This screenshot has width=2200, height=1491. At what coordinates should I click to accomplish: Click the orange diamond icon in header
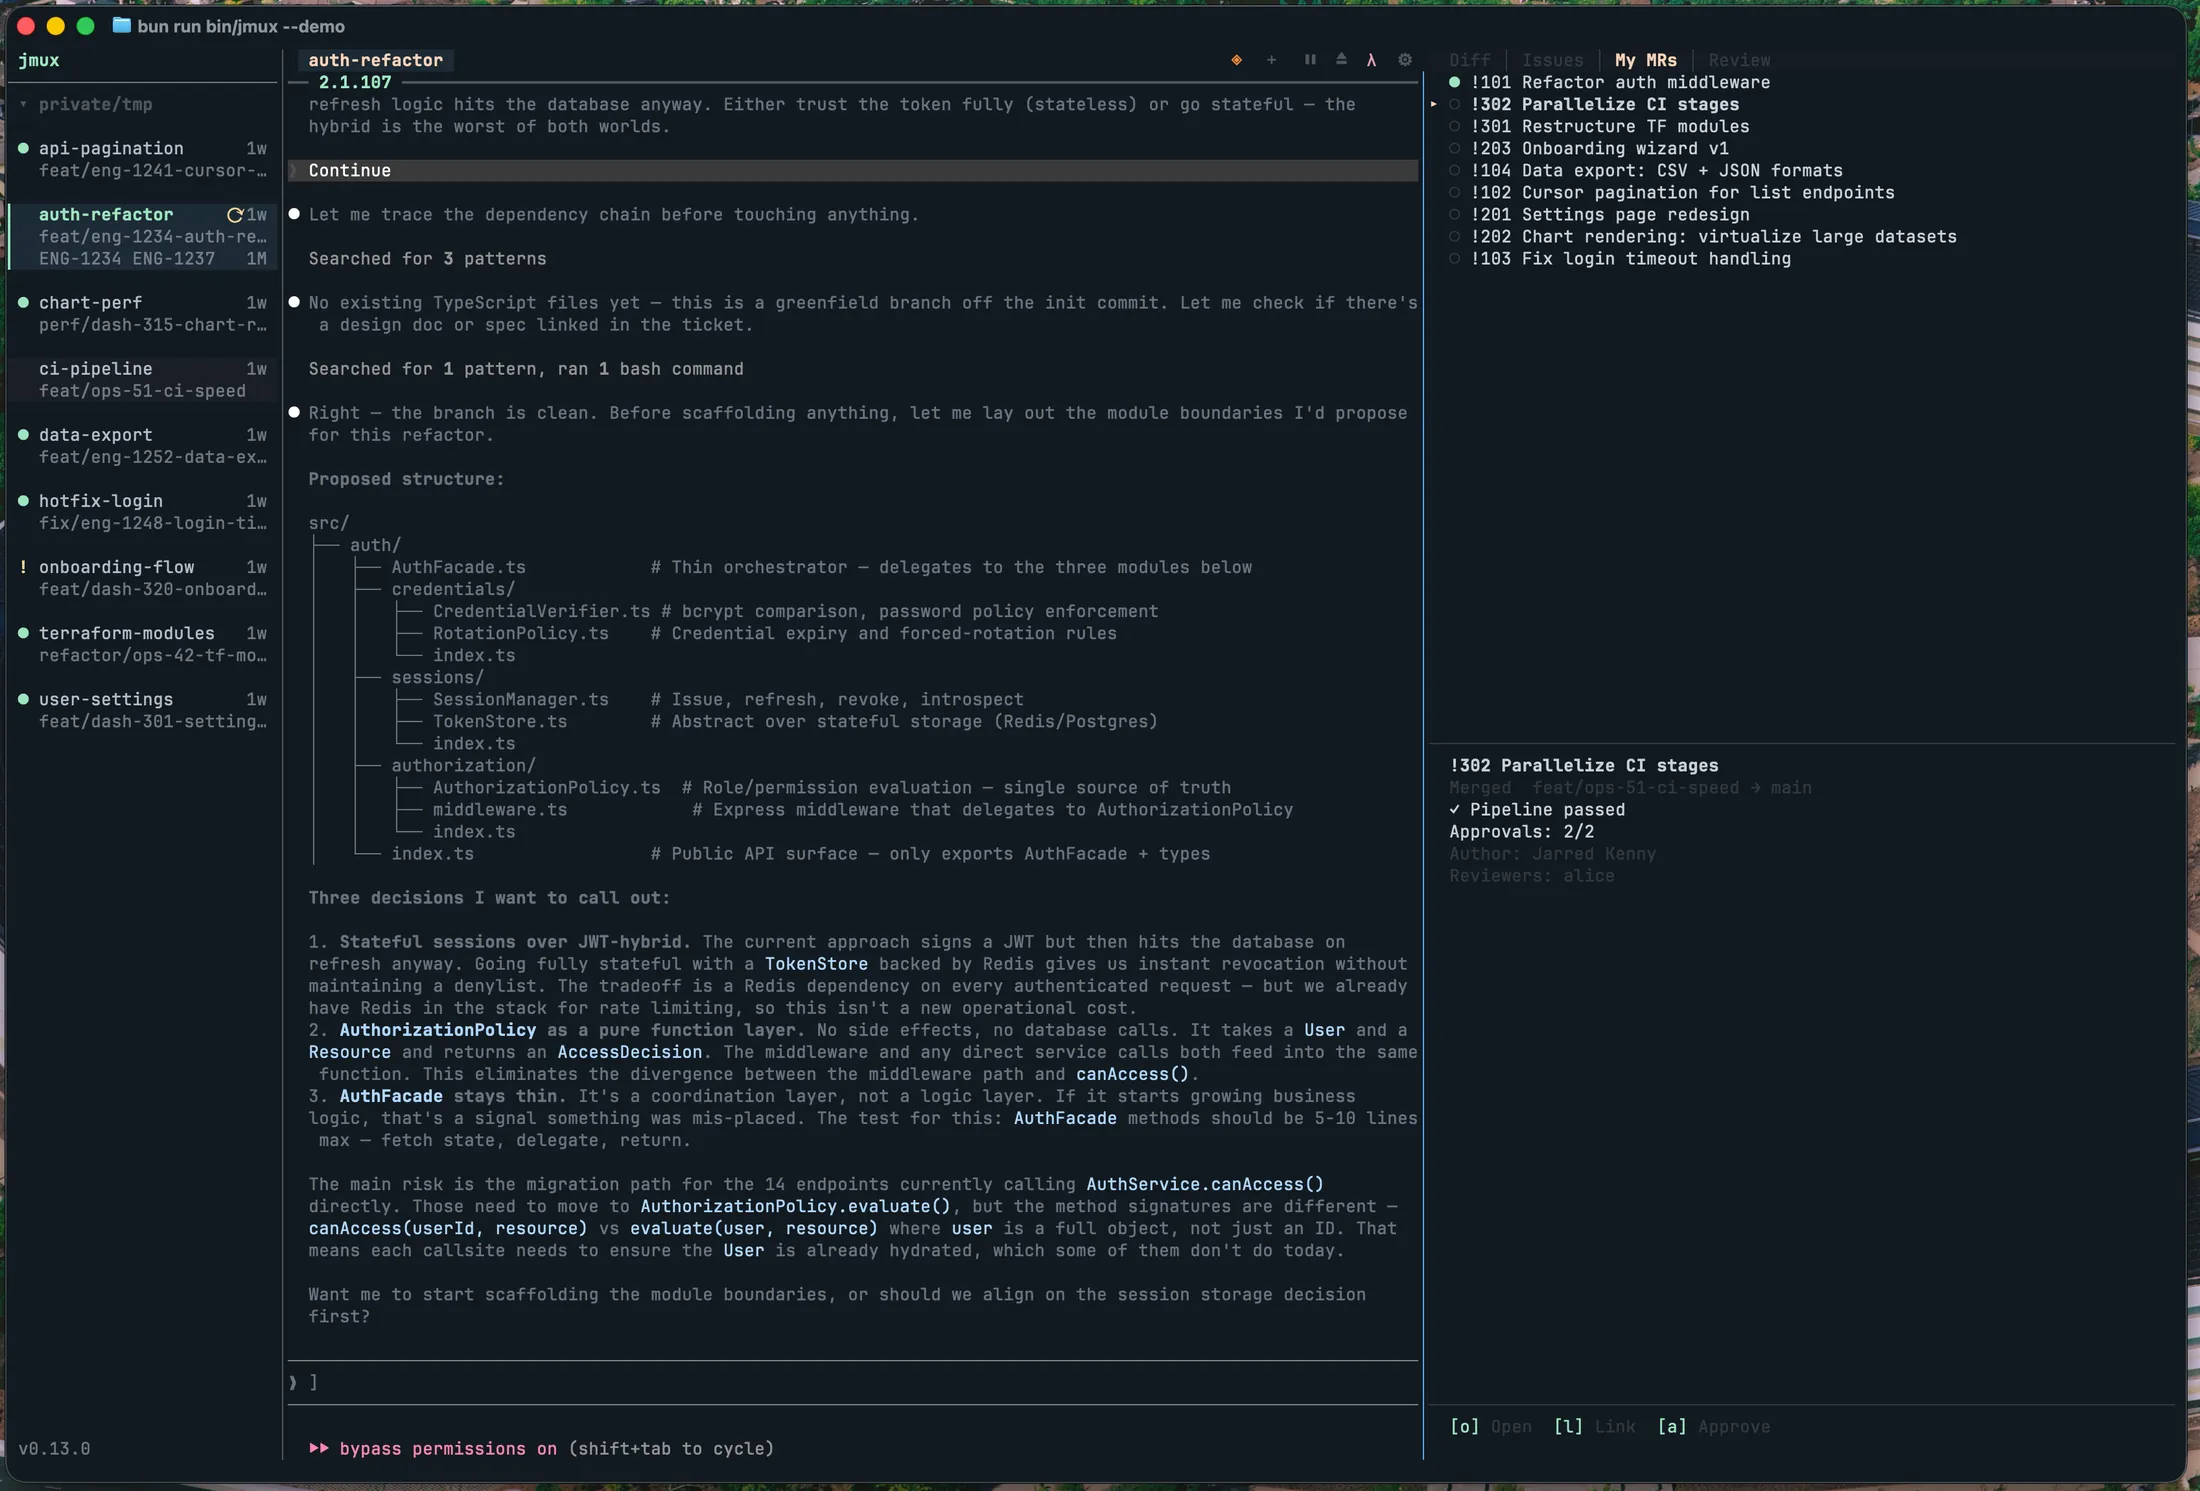1237,60
